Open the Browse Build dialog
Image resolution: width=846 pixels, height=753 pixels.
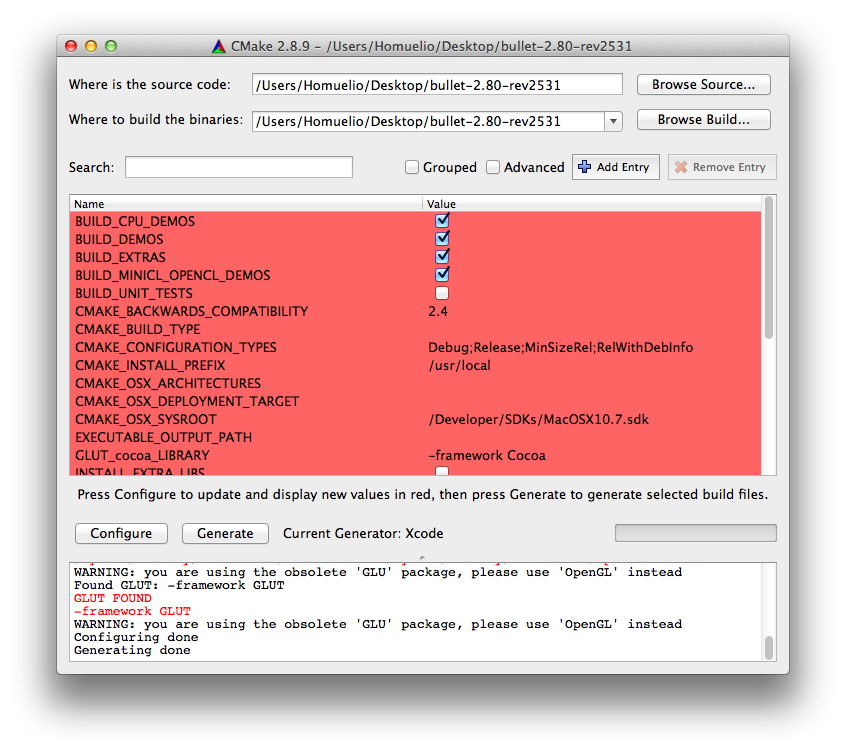click(703, 120)
